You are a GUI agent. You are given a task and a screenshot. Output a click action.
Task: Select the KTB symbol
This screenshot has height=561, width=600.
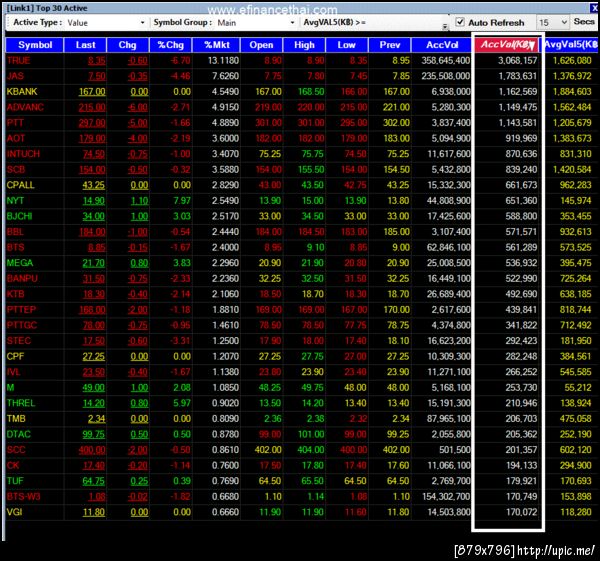coord(15,294)
